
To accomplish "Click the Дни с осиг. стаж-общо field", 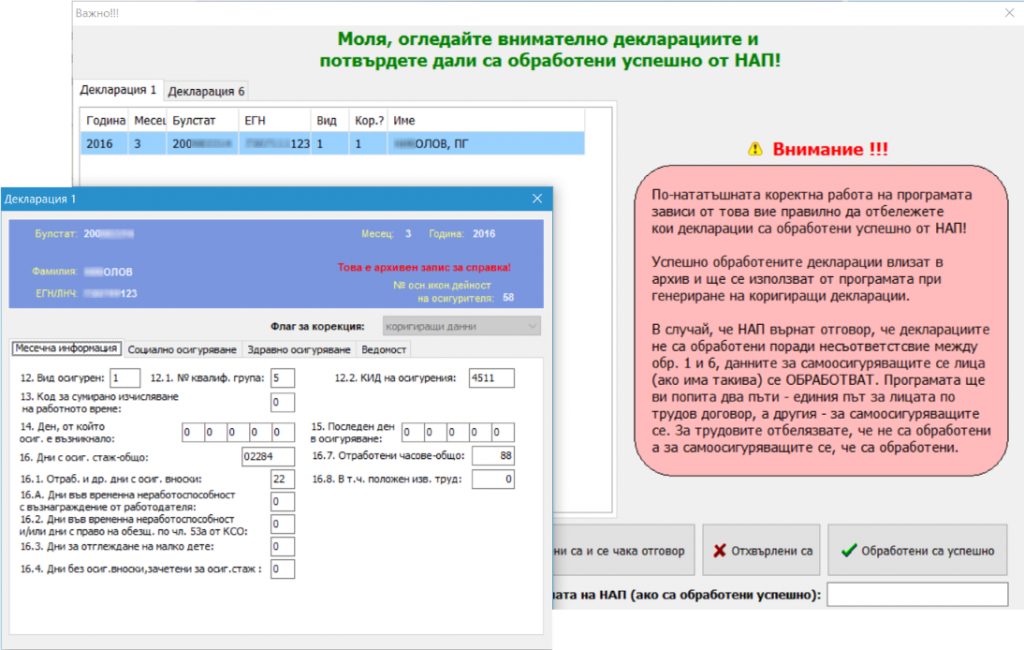I will [268, 457].
